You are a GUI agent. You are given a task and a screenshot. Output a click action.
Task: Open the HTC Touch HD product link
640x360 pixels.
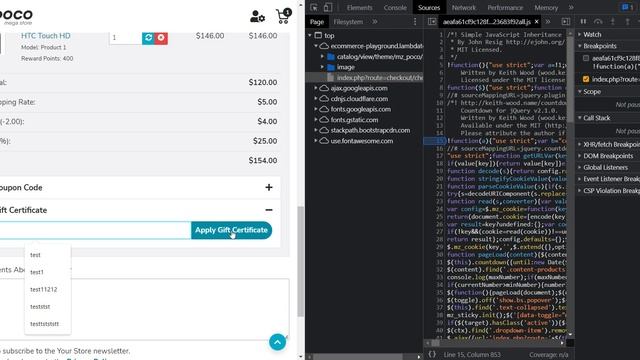tap(46, 36)
